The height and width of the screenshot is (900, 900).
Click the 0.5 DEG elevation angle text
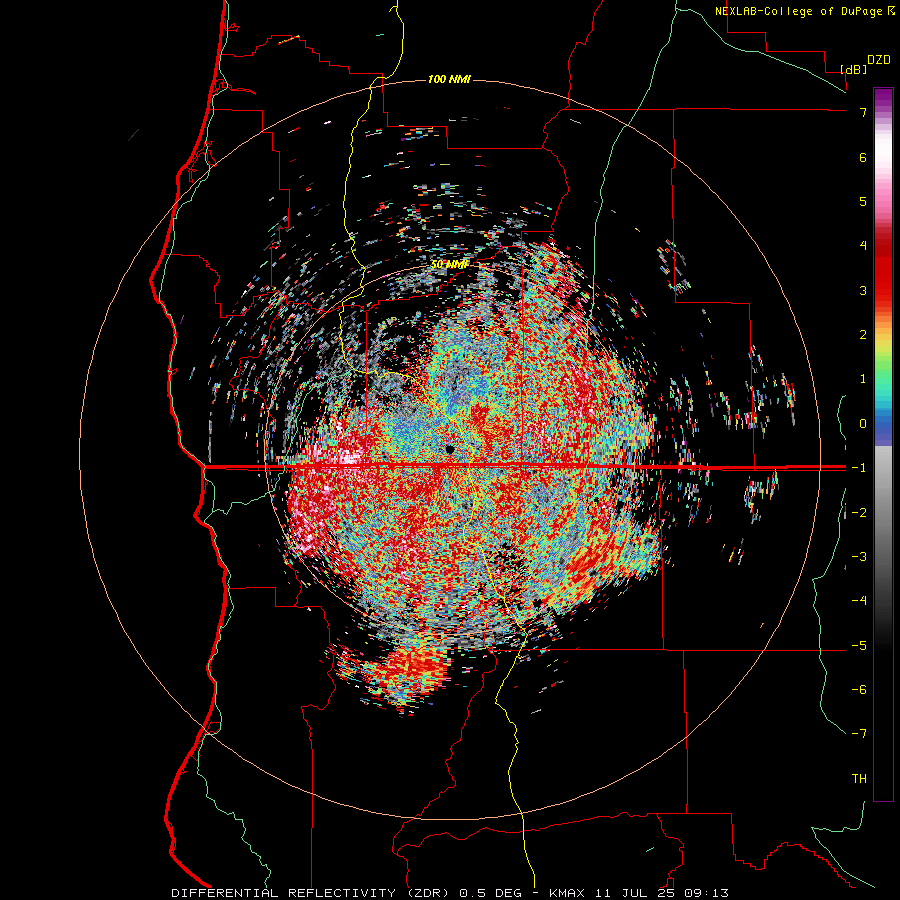click(490, 893)
